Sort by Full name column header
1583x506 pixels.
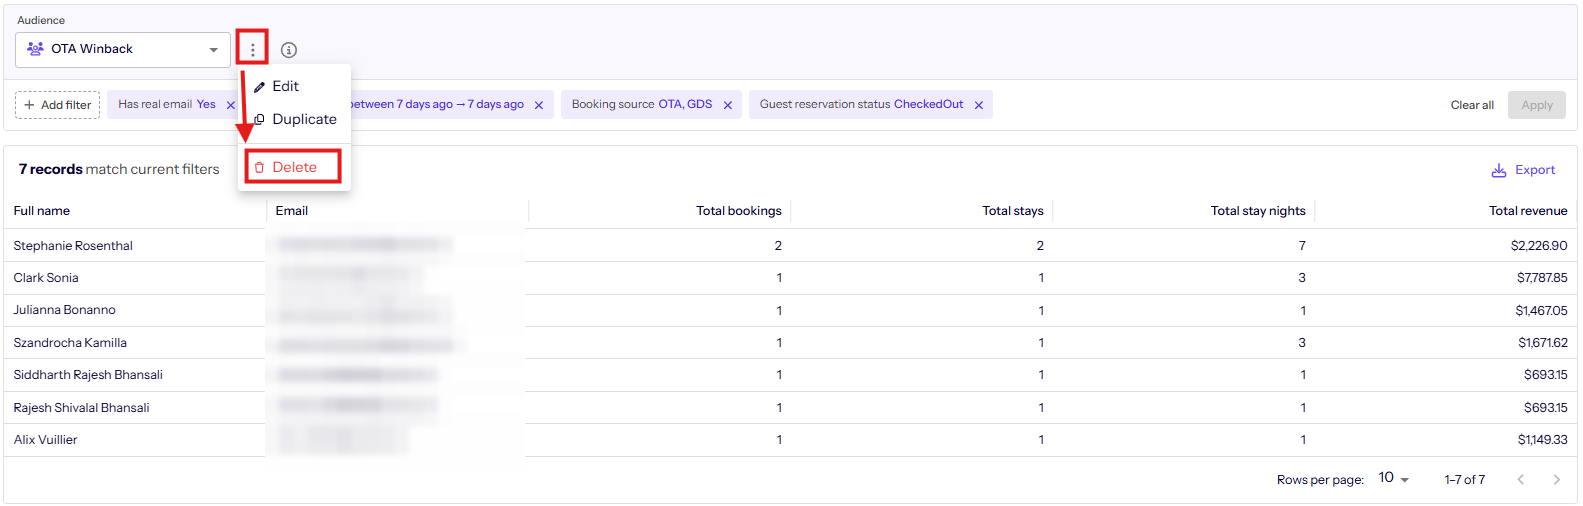[42, 211]
